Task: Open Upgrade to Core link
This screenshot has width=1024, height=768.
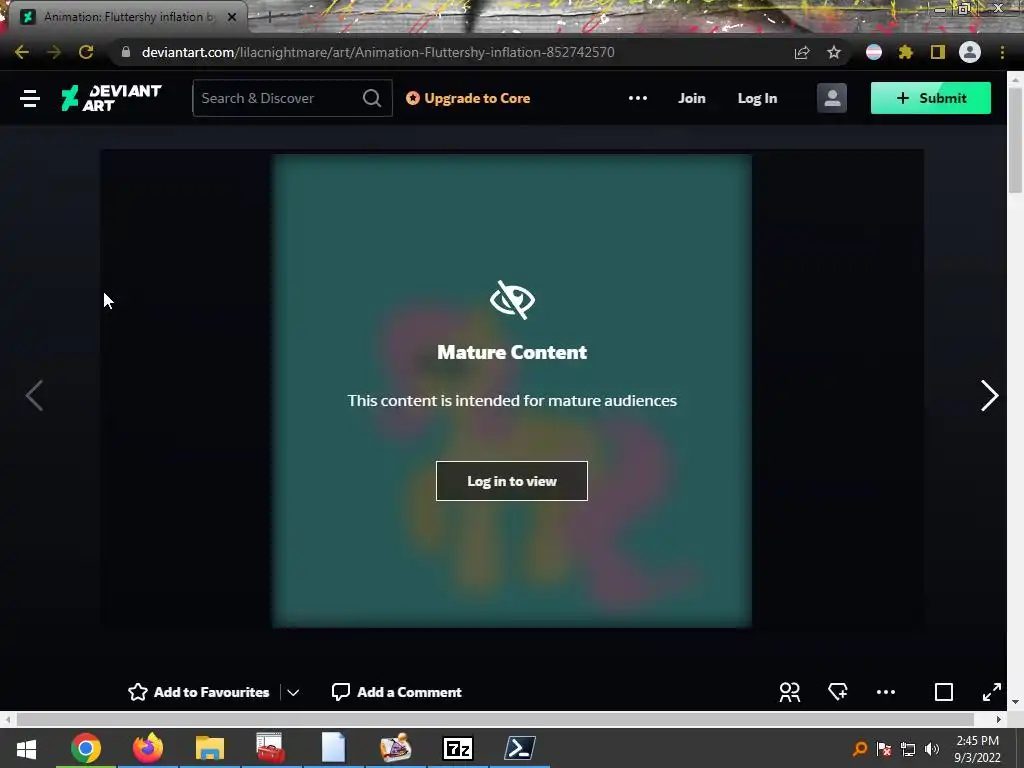Action: [468, 99]
